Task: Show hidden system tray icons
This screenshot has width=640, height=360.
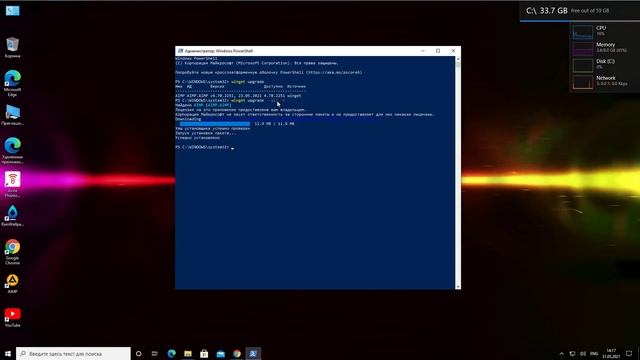Action: (562, 353)
